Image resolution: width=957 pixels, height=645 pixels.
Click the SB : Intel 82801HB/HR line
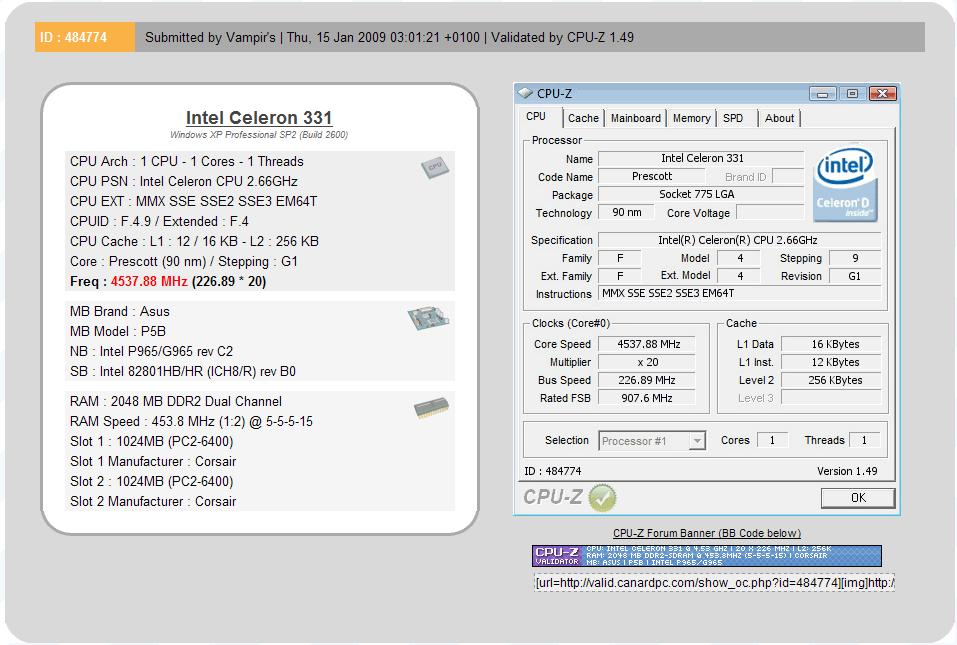click(182, 372)
